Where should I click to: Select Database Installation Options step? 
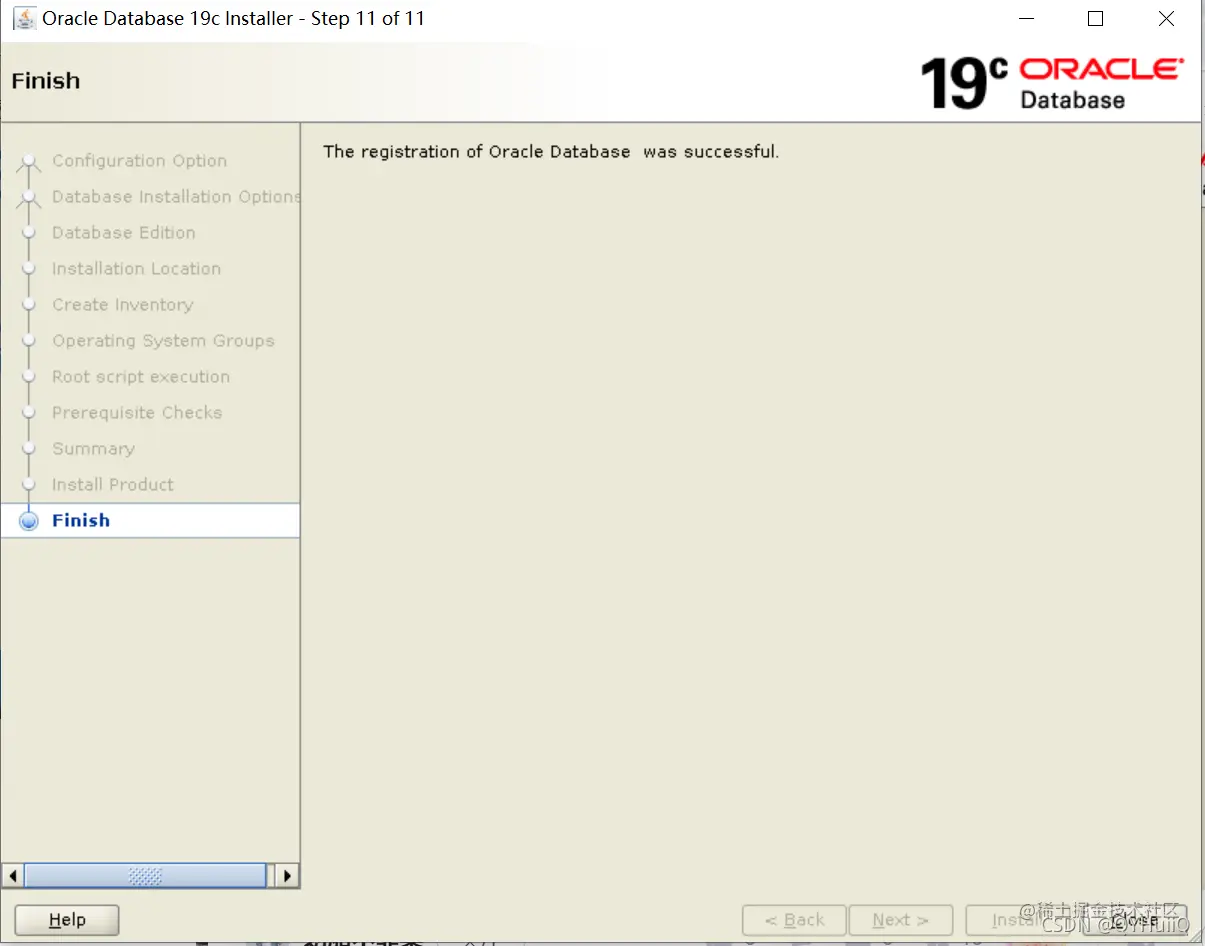(175, 197)
